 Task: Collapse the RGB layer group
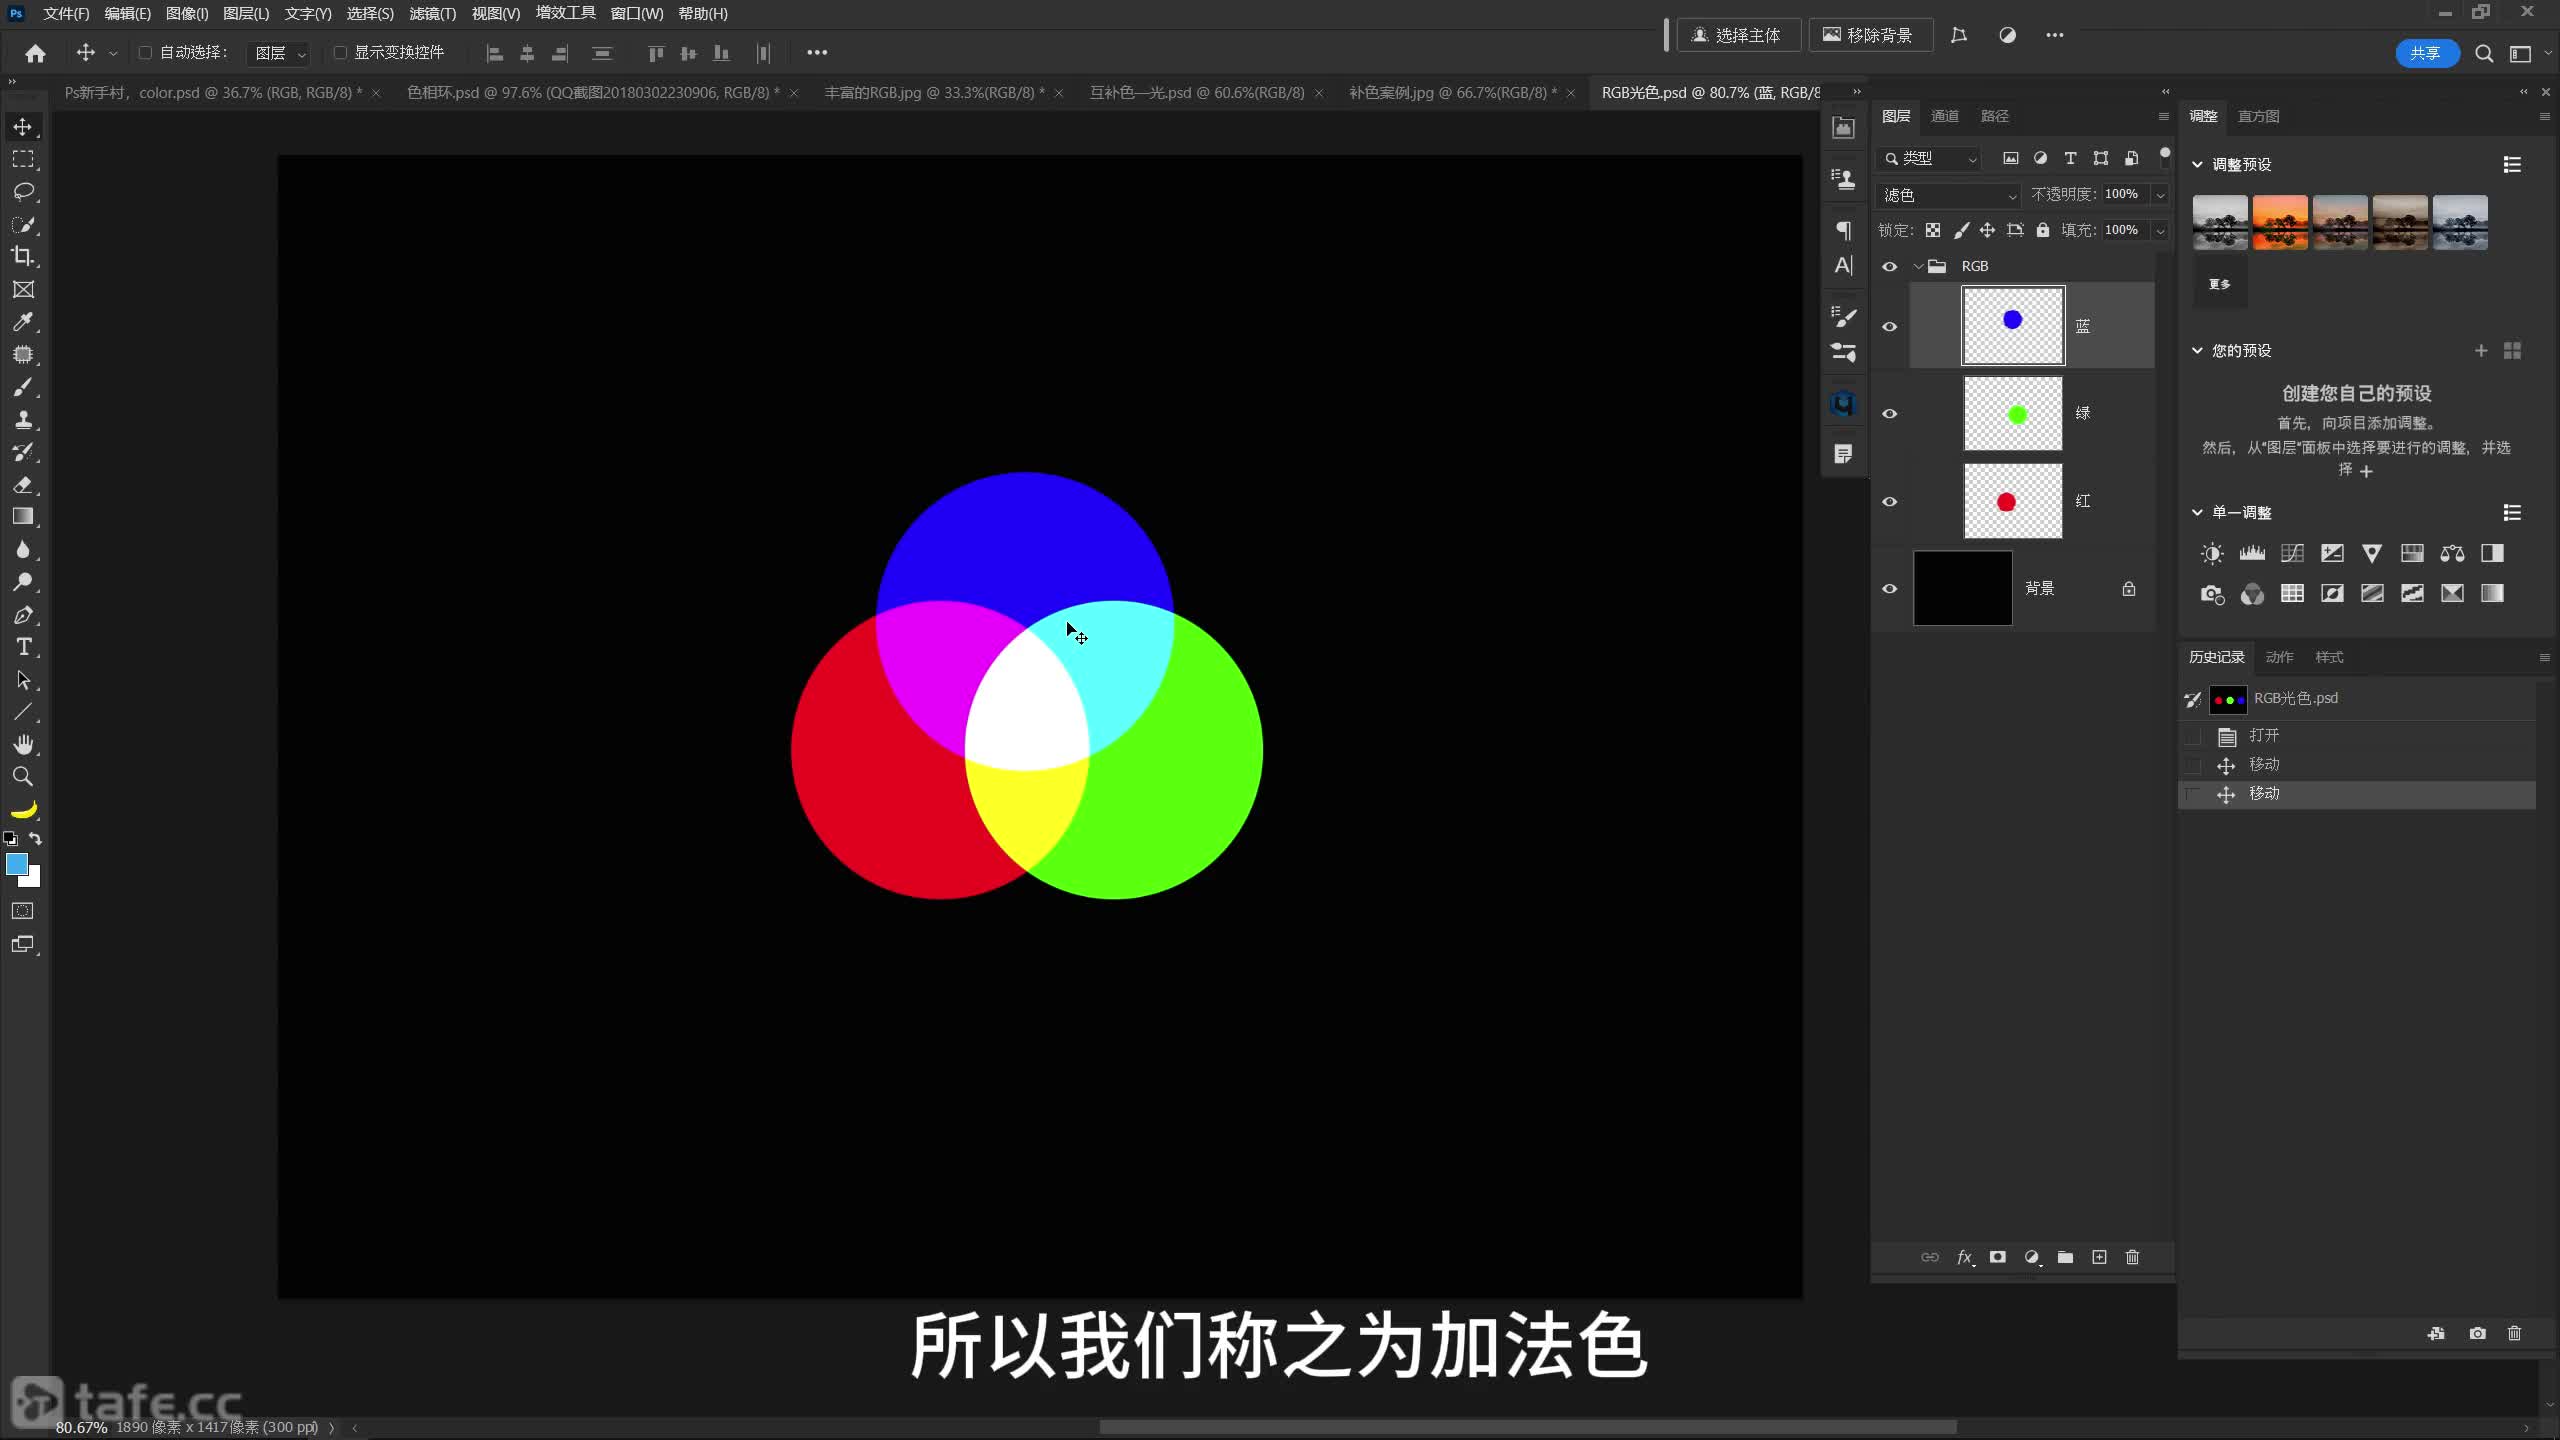(1918, 266)
